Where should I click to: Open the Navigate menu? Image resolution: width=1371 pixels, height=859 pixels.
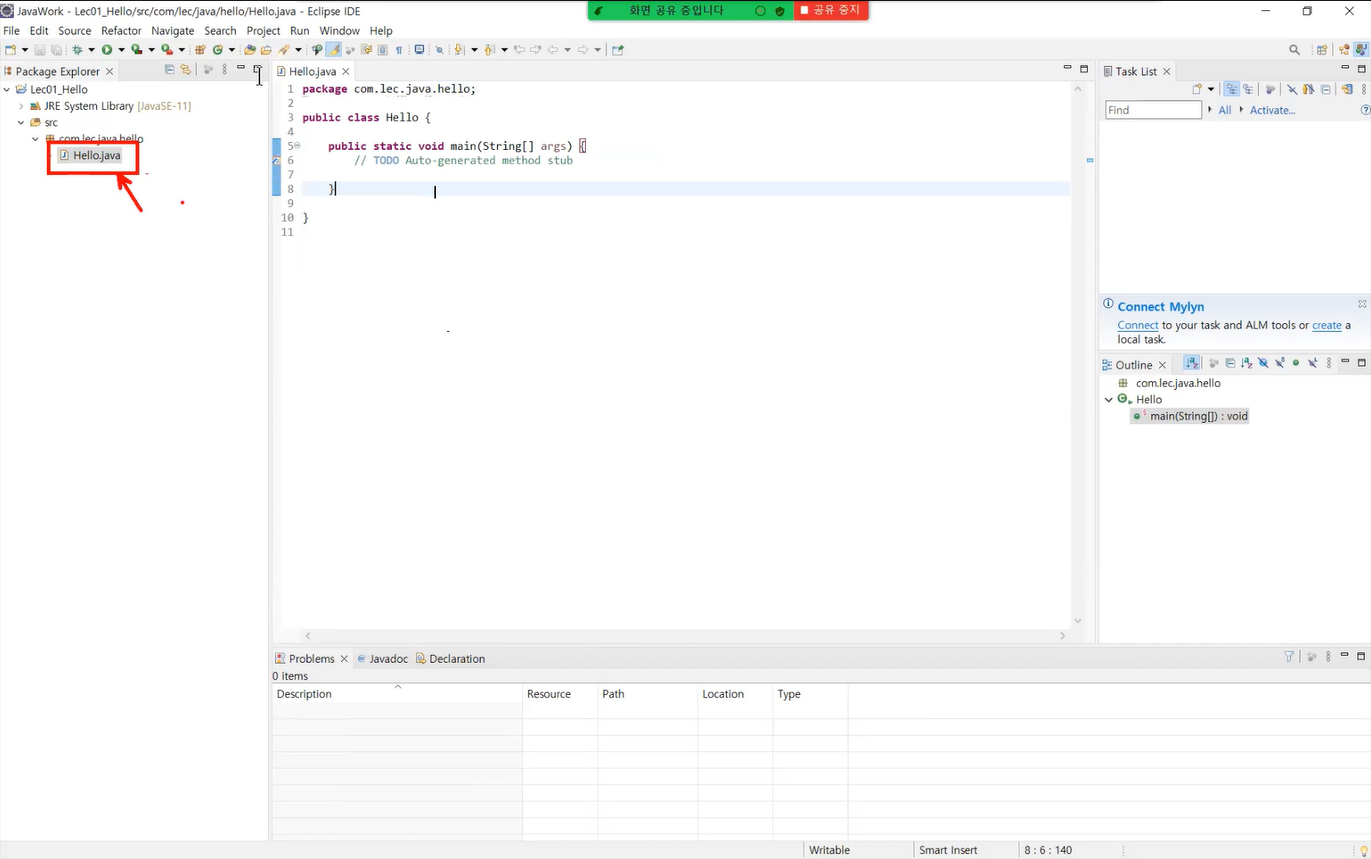172,31
